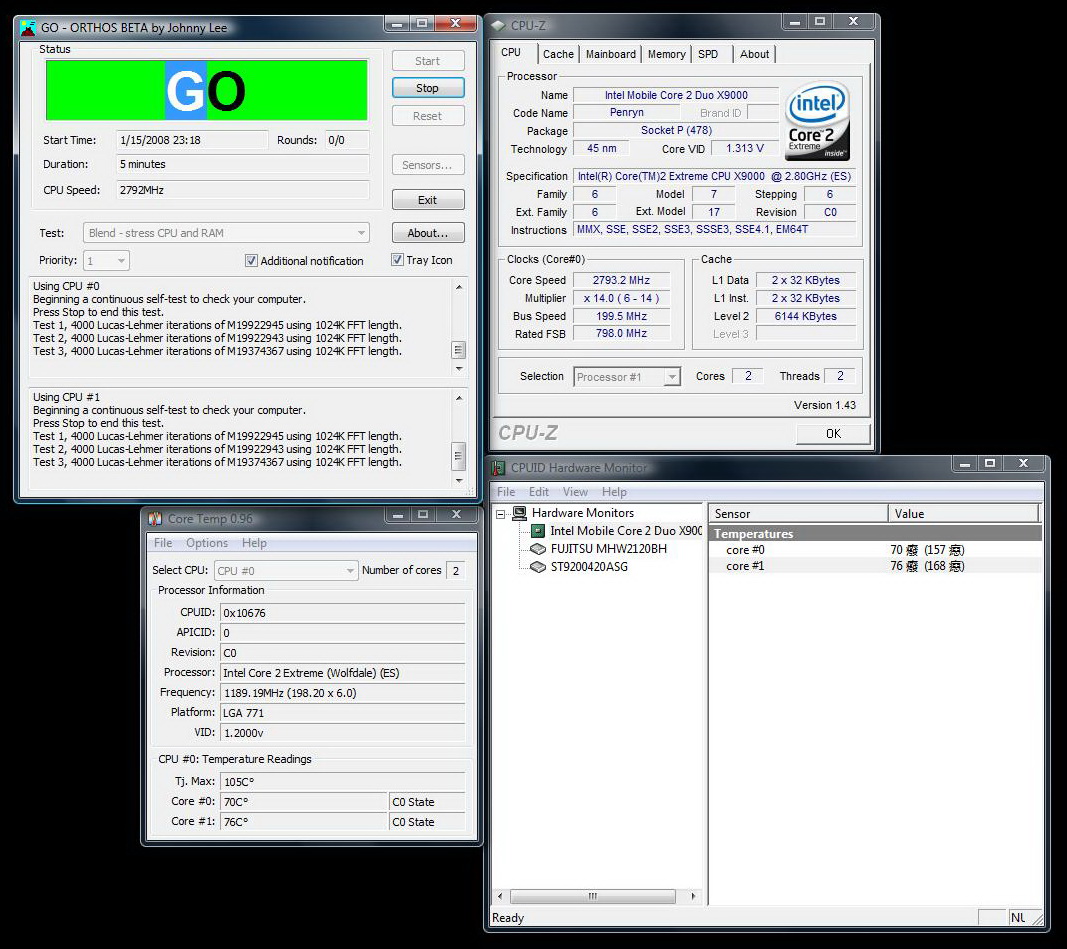Open the Priority dropdown in ORTHOS
1067x949 pixels.
coord(106,260)
